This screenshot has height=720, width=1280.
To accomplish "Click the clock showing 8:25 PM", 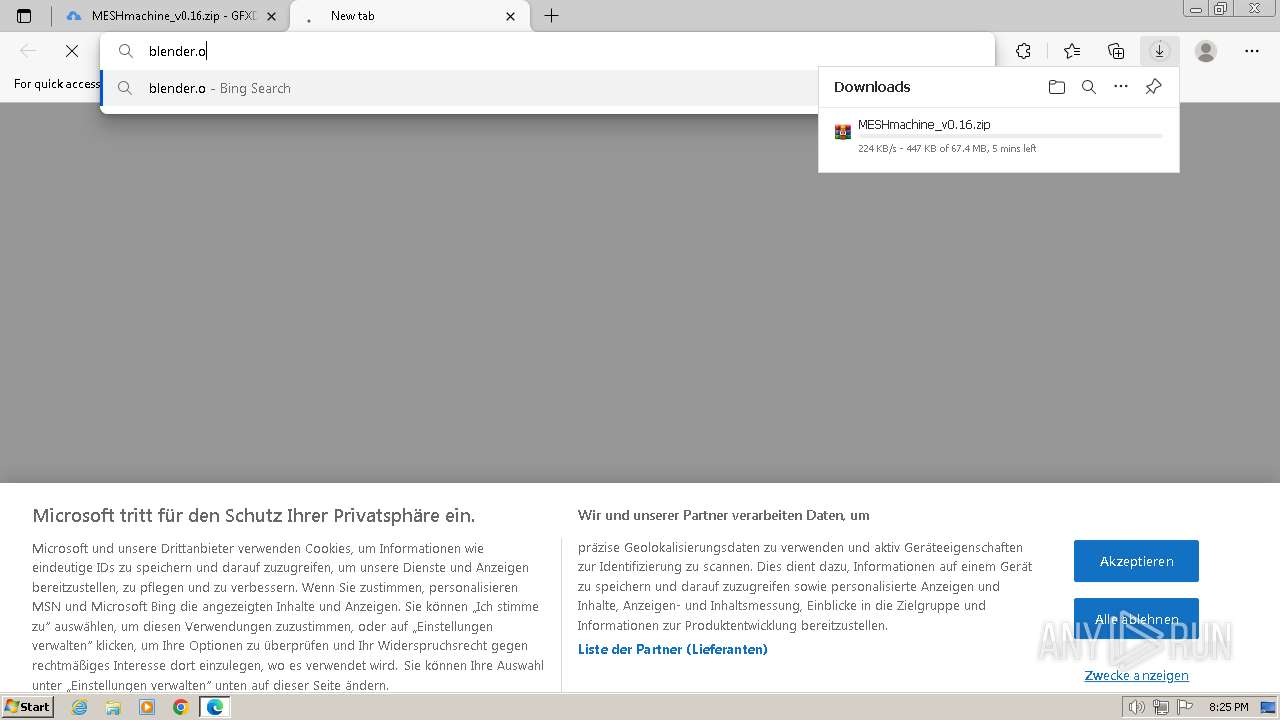I will pos(1228,707).
